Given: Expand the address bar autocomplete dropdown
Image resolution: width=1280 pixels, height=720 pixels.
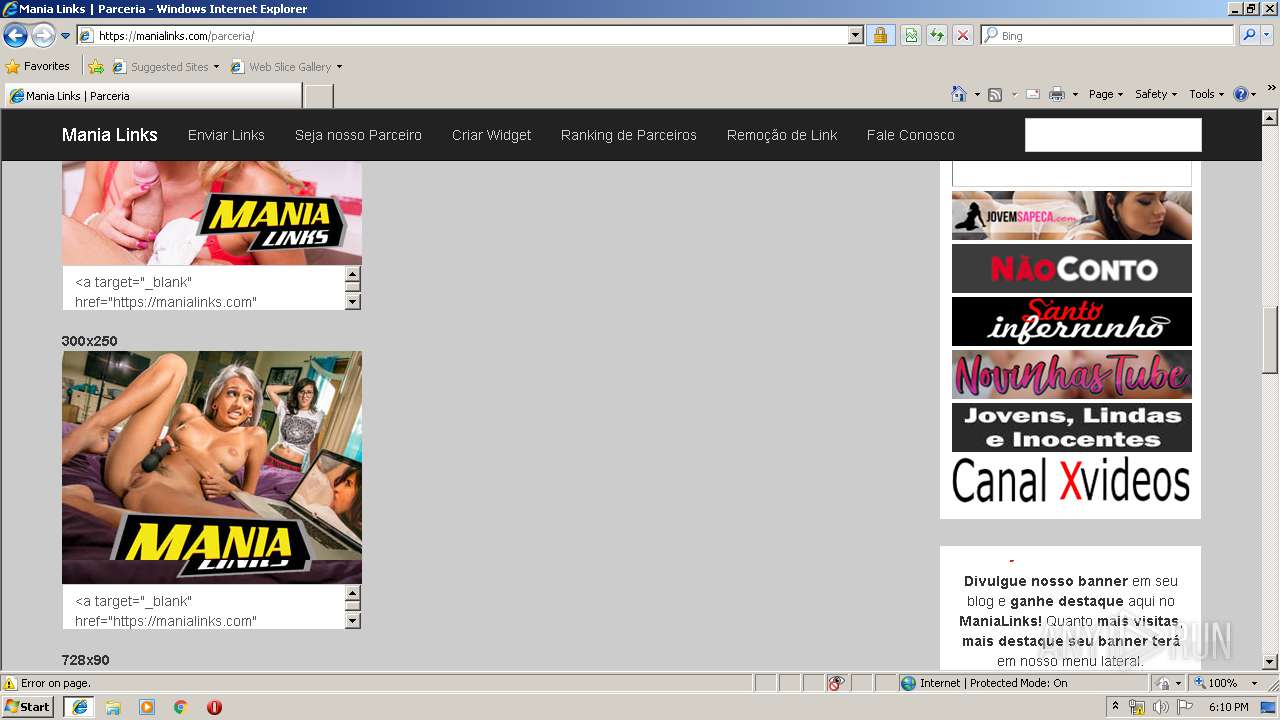Looking at the screenshot, I should coord(855,36).
